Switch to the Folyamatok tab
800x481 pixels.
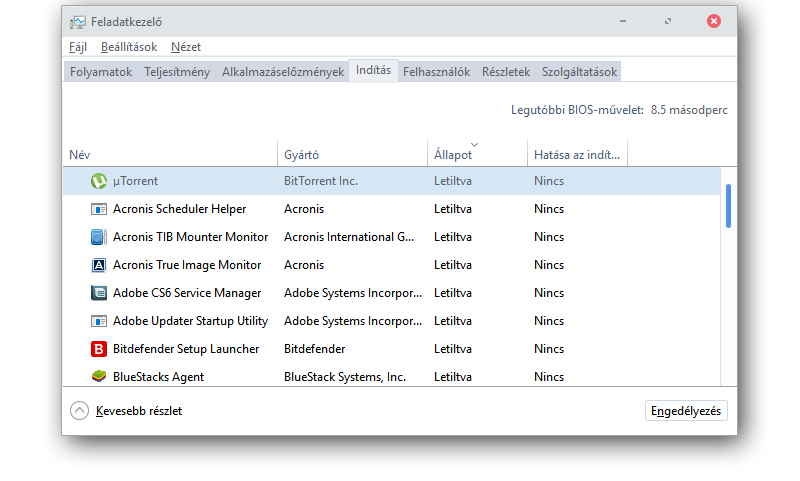[100, 72]
